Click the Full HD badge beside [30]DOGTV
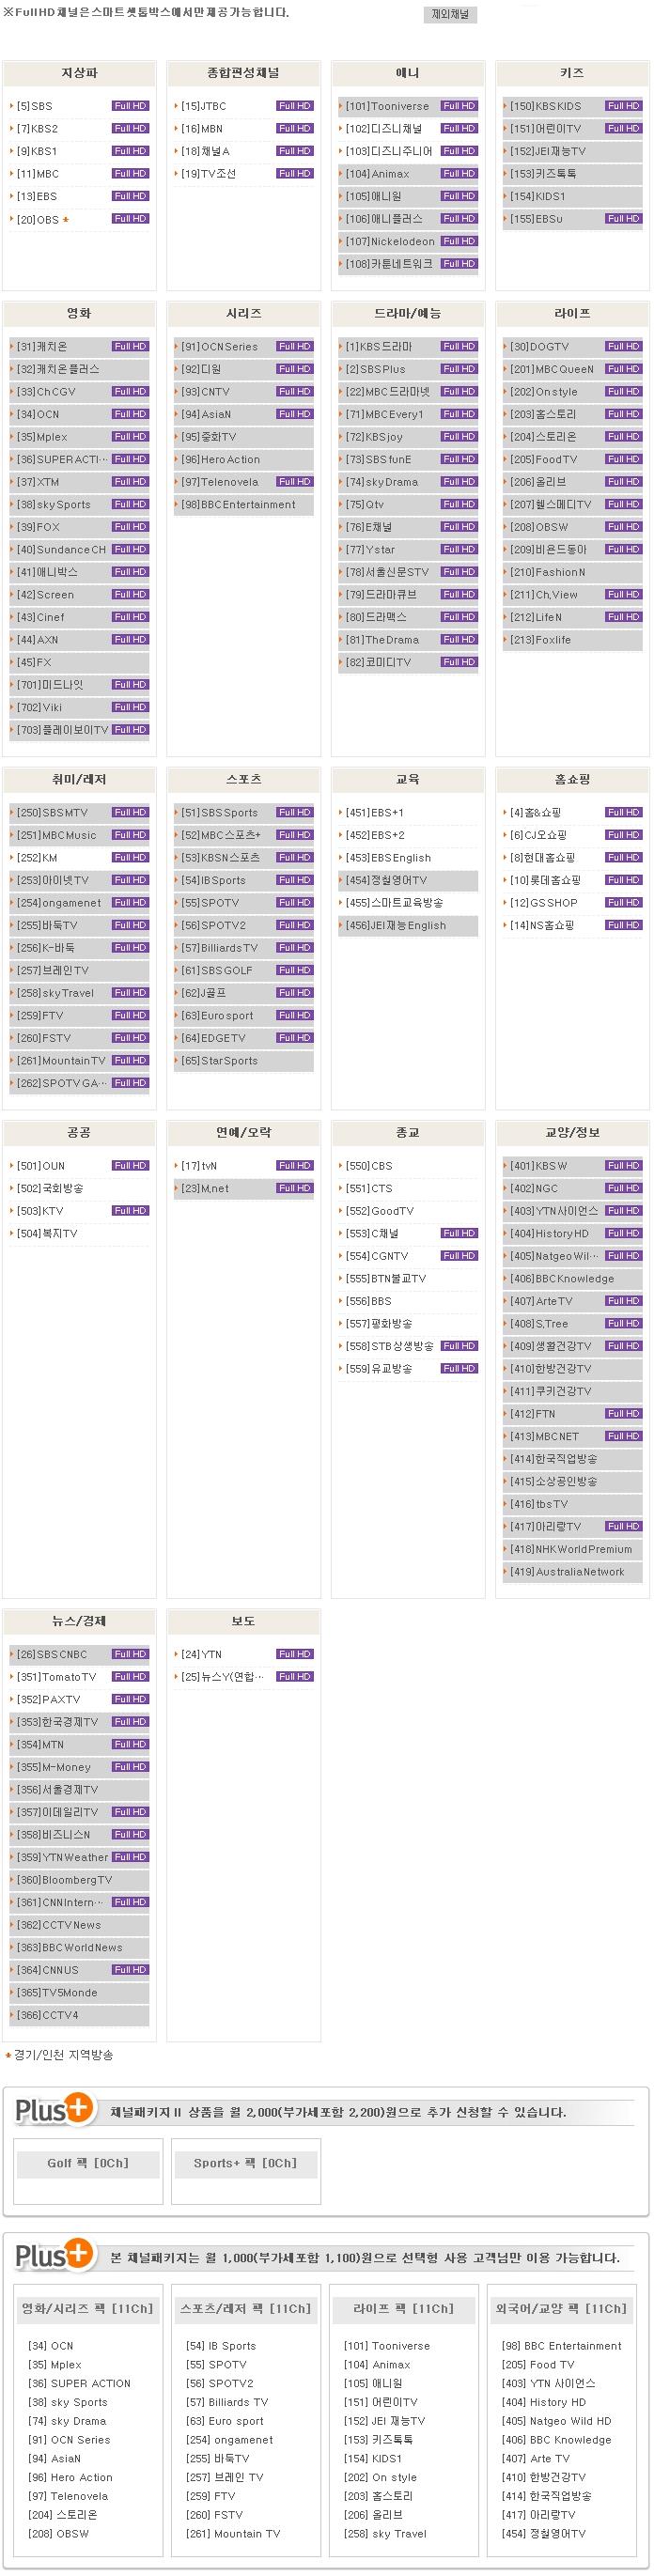Image resolution: width=654 pixels, height=2576 pixels. 623,347
